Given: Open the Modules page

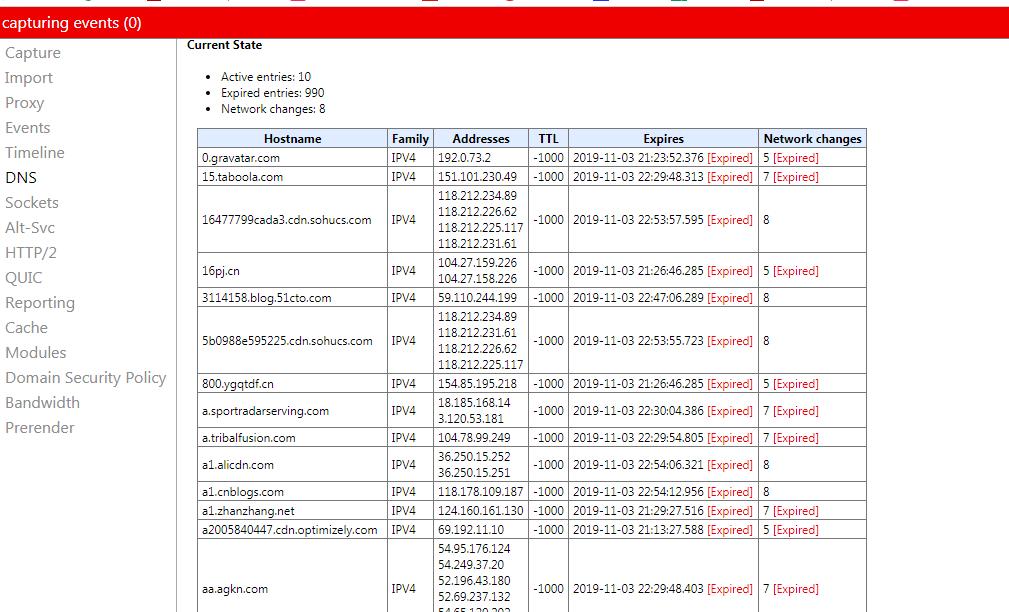Looking at the screenshot, I should [x=35, y=353].
